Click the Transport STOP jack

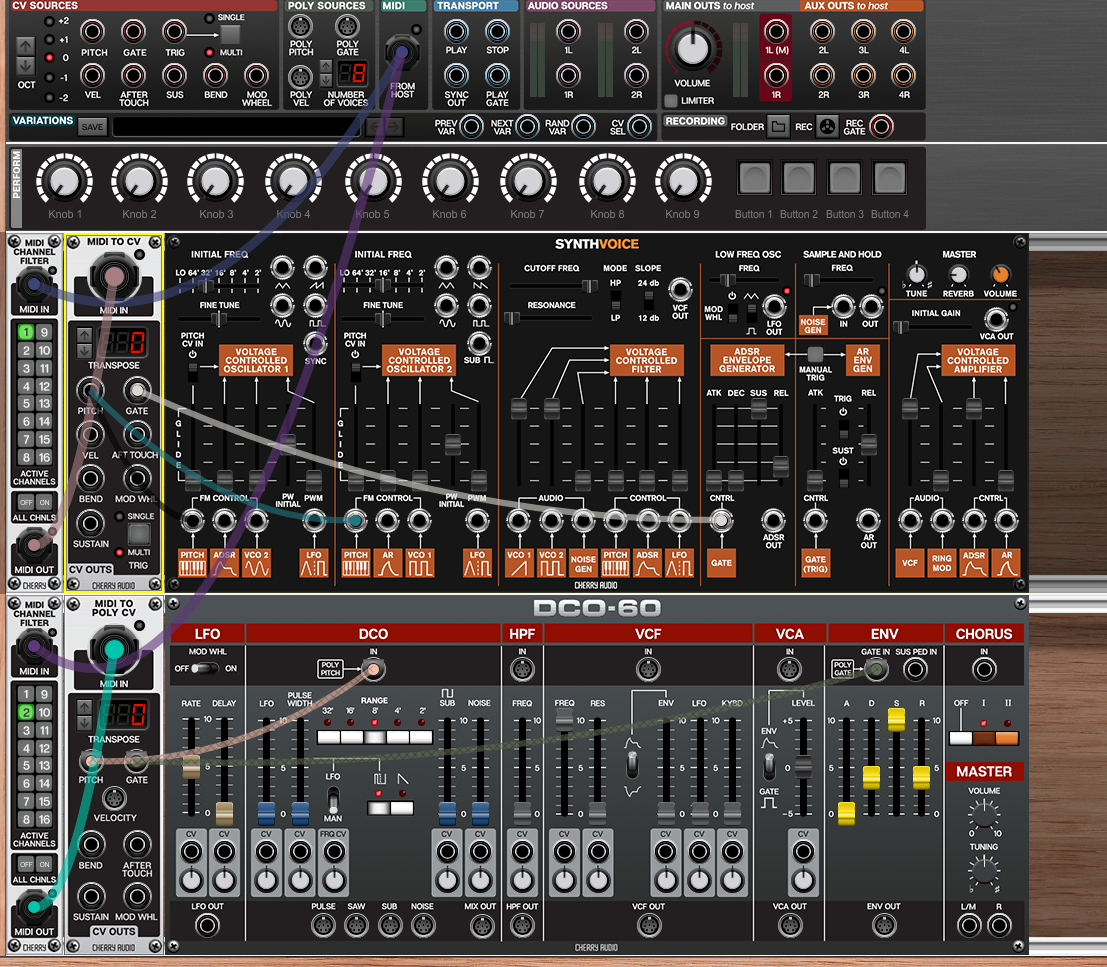coord(497,32)
